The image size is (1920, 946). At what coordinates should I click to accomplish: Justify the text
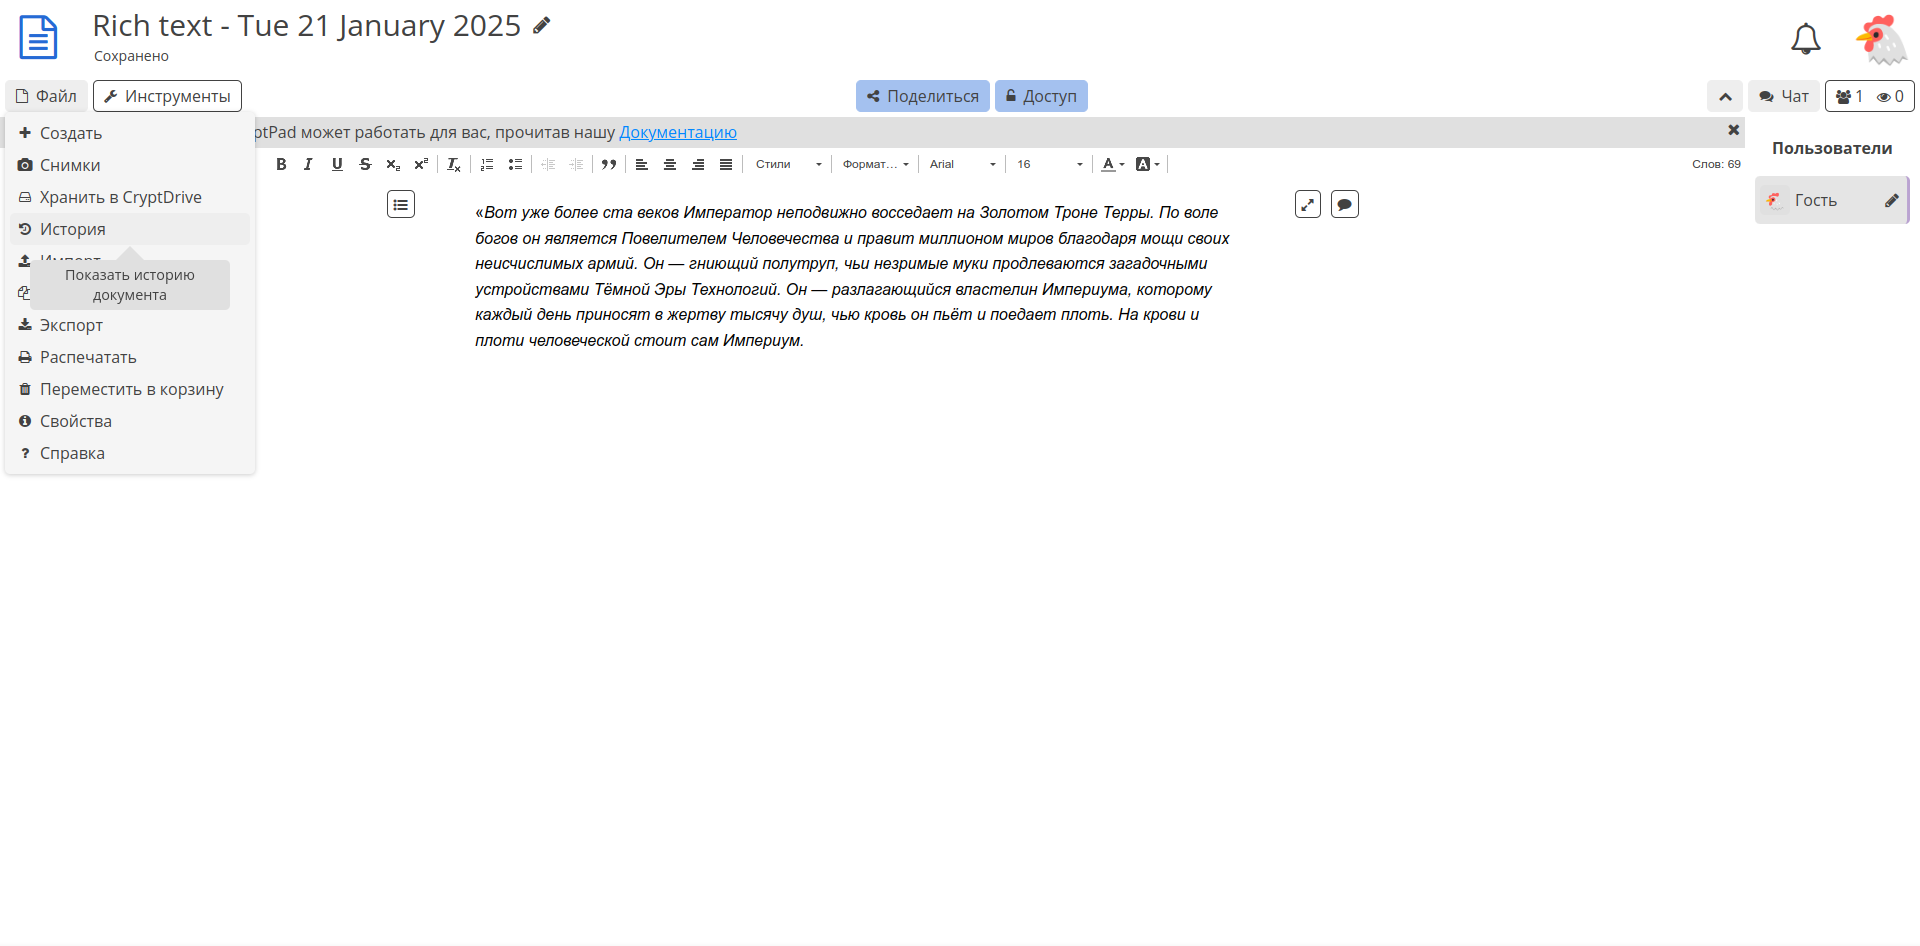point(726,164)
